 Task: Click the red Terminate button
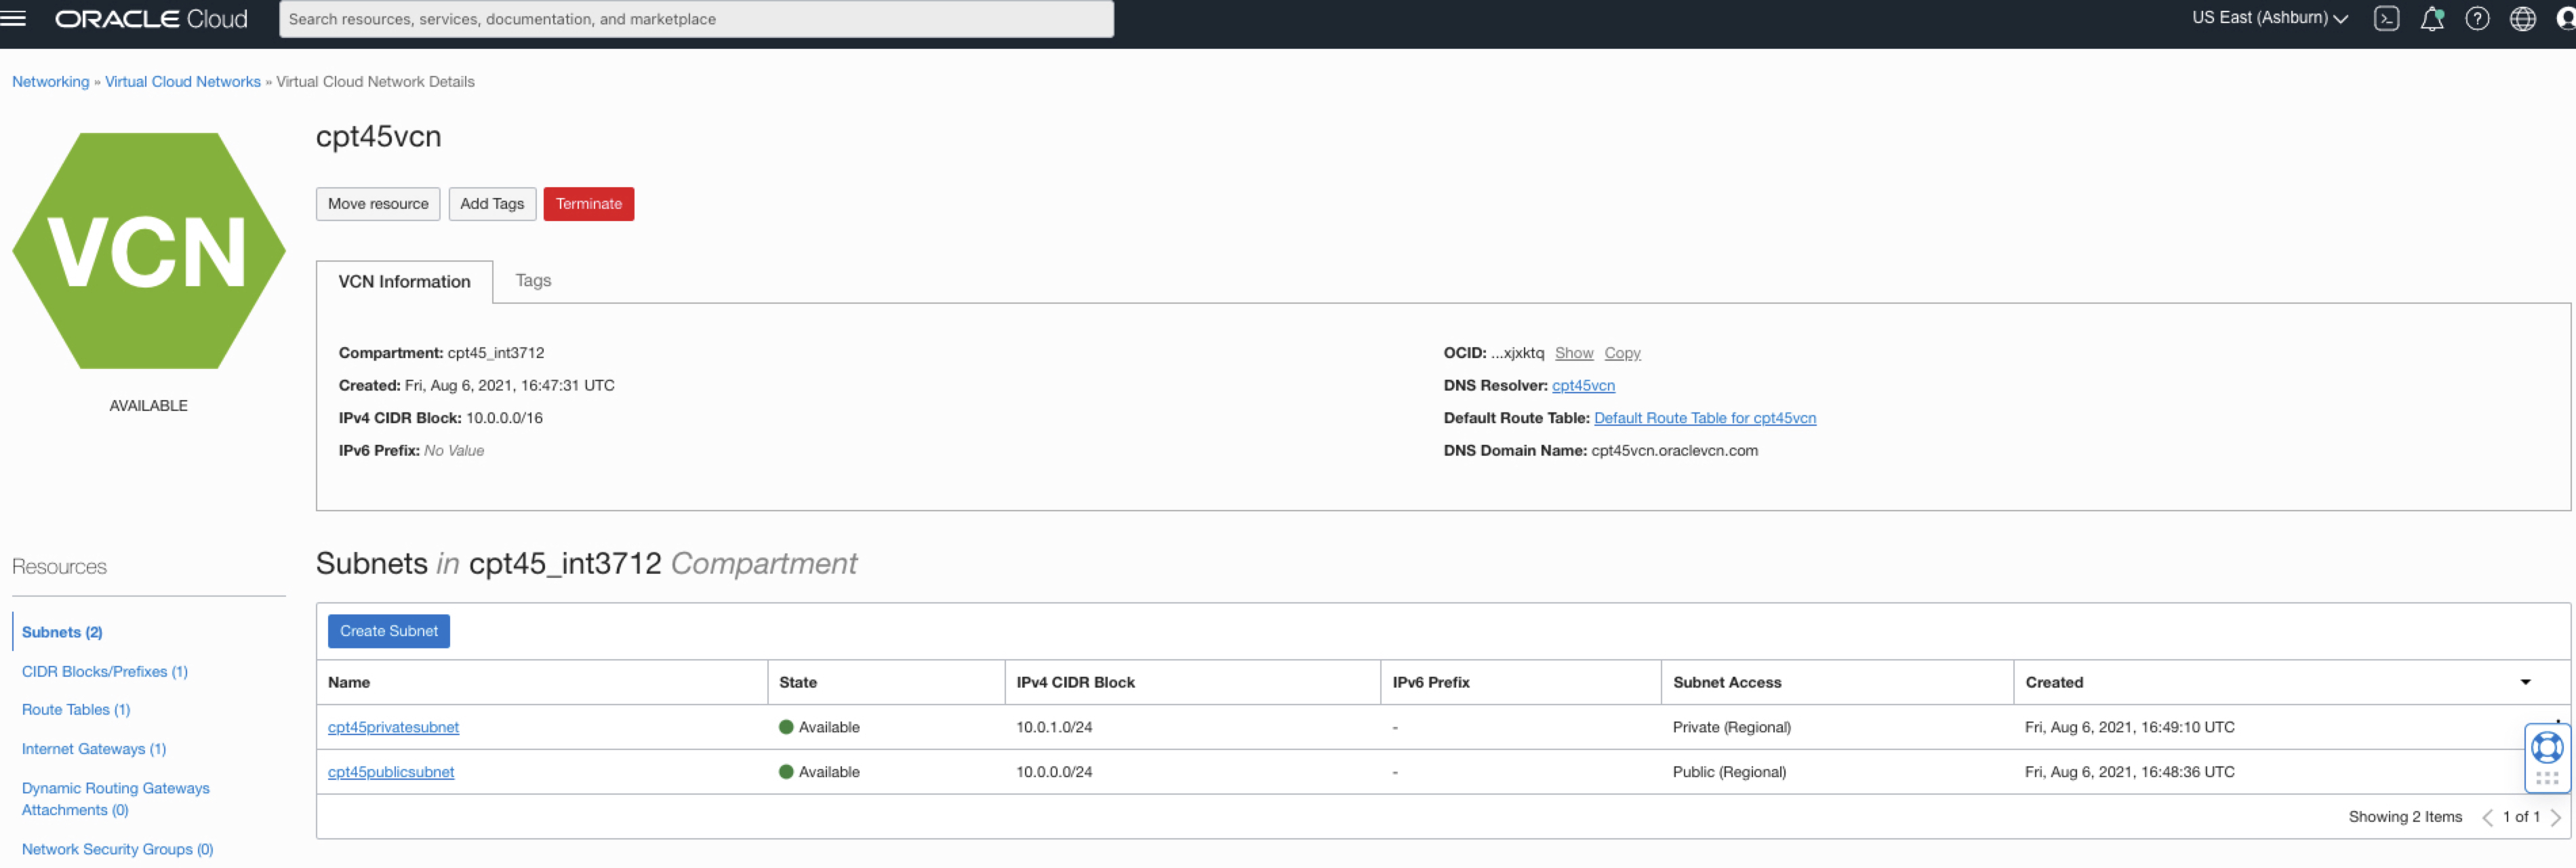pyautogui.click(x=588, y=204)
